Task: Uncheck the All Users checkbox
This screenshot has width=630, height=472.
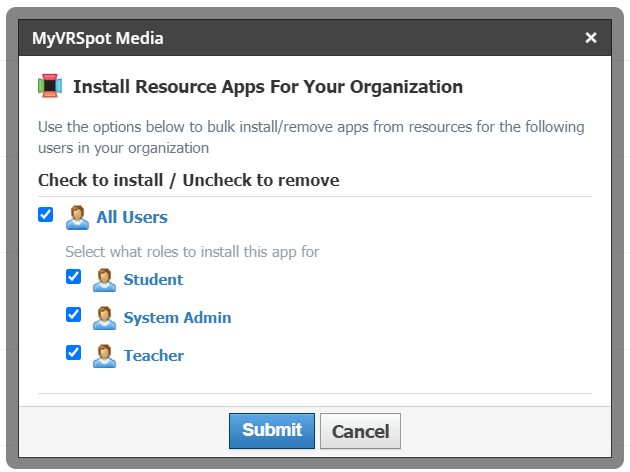Action: (45, 215)
